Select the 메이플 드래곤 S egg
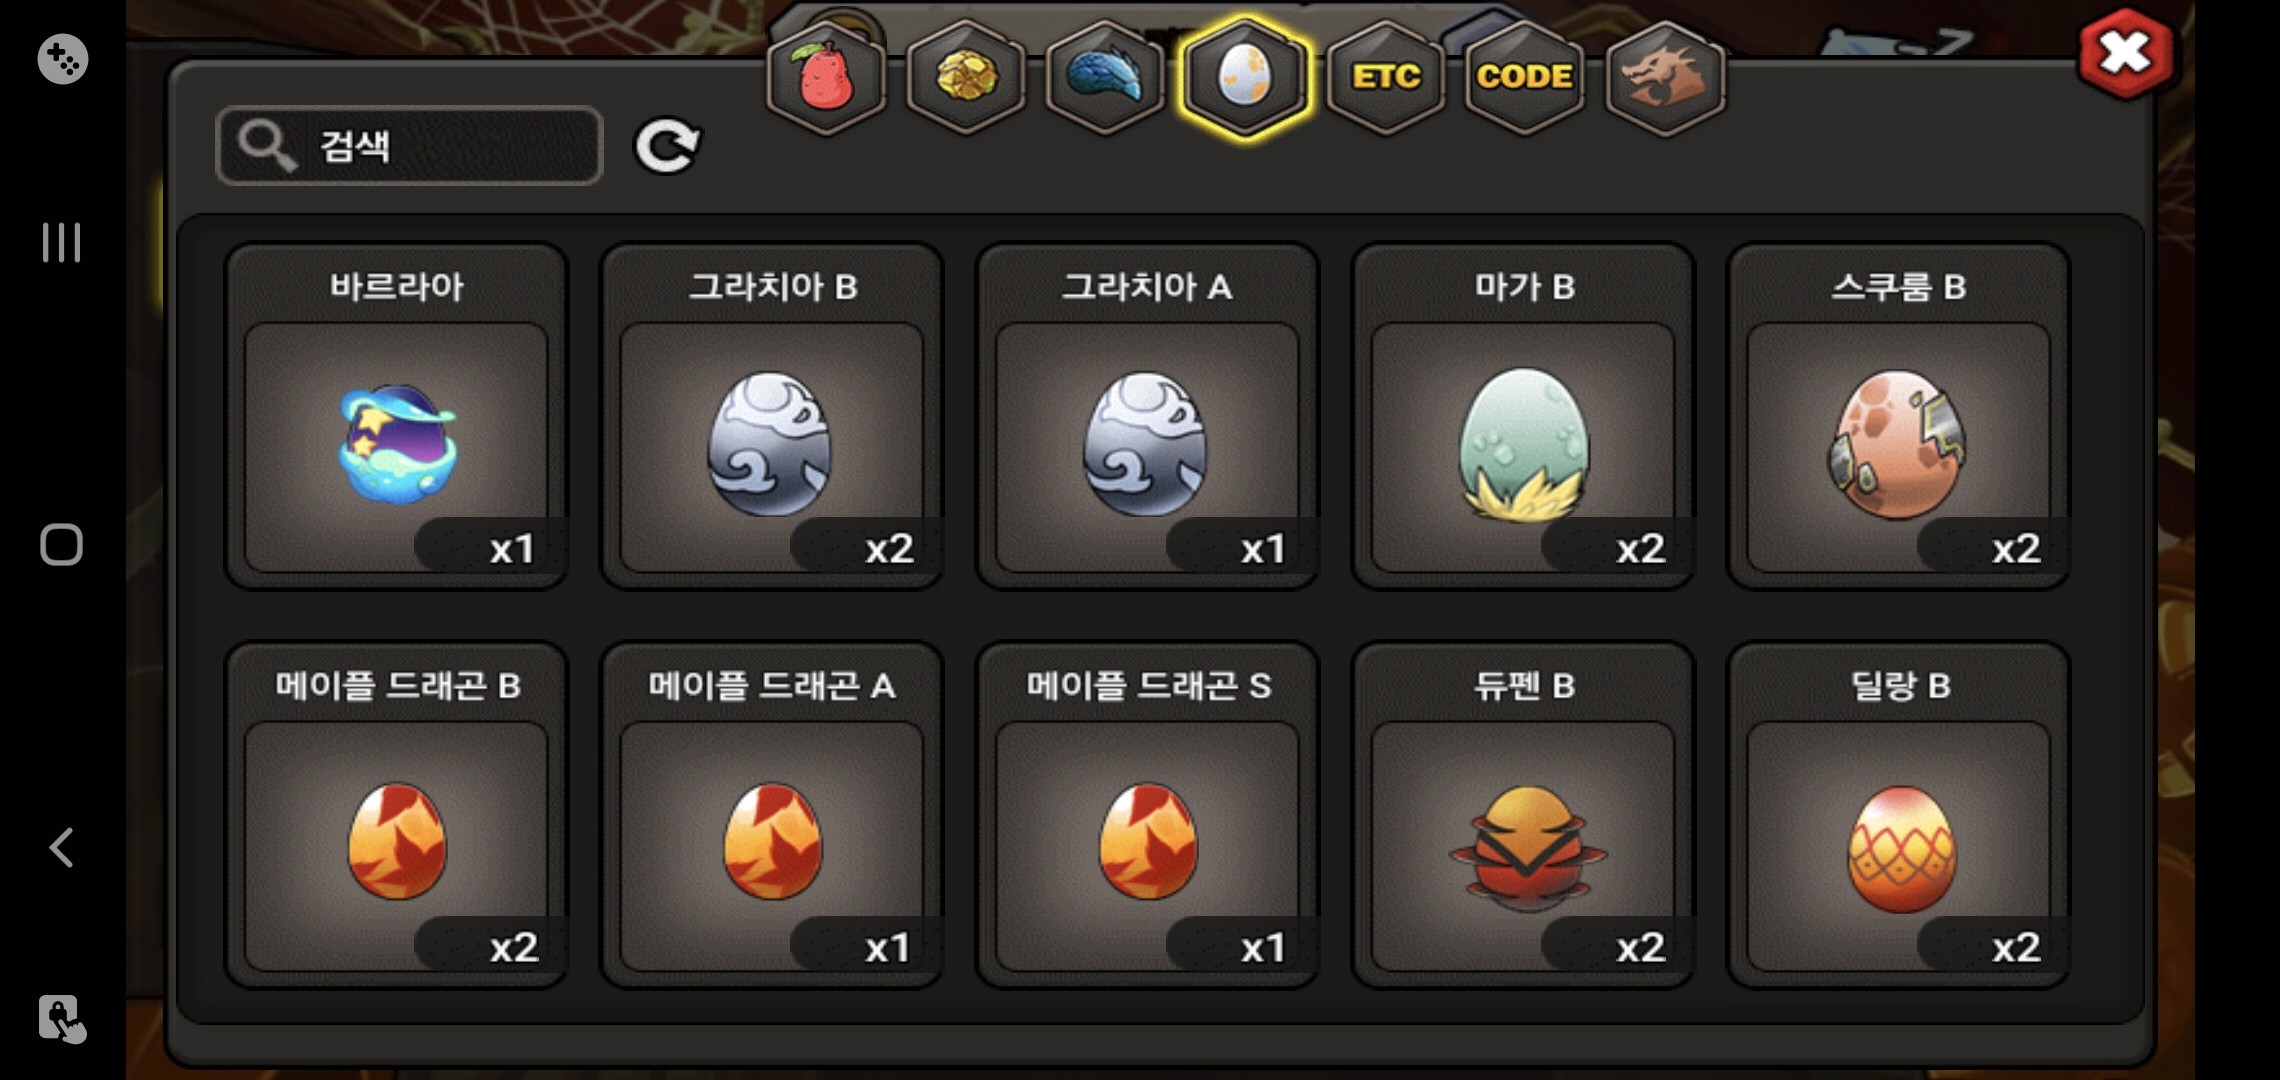The height and width of the screenshot is (1080, 2280). point(1147,815)
